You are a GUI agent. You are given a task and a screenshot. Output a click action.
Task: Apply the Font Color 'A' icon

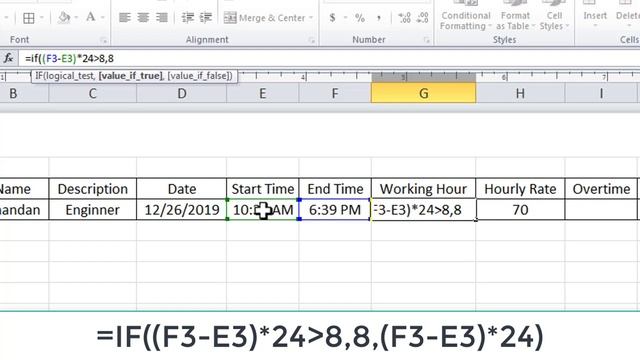91,18
